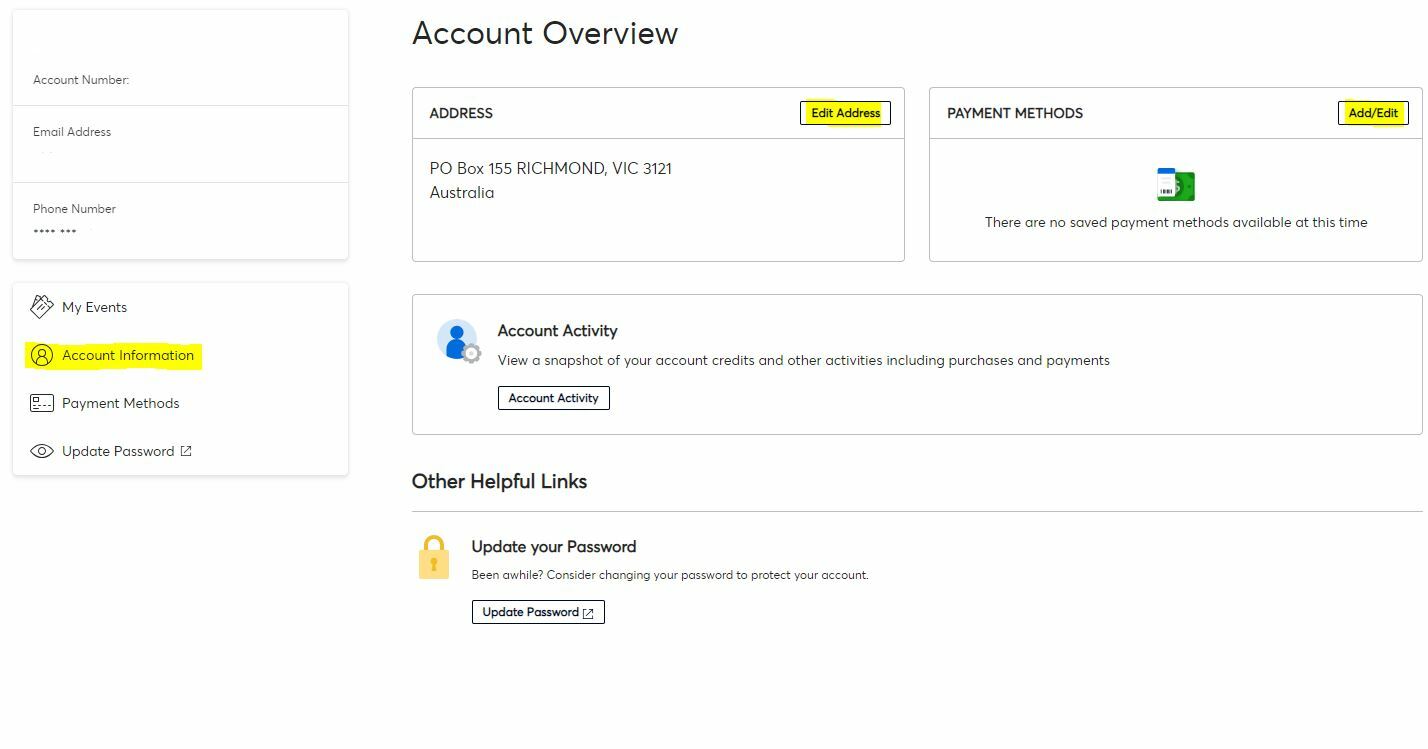Screen dimensions: 1428x749
Task: Open the Account Activity button
Action: pyautogui.click(x=553, y=398)
